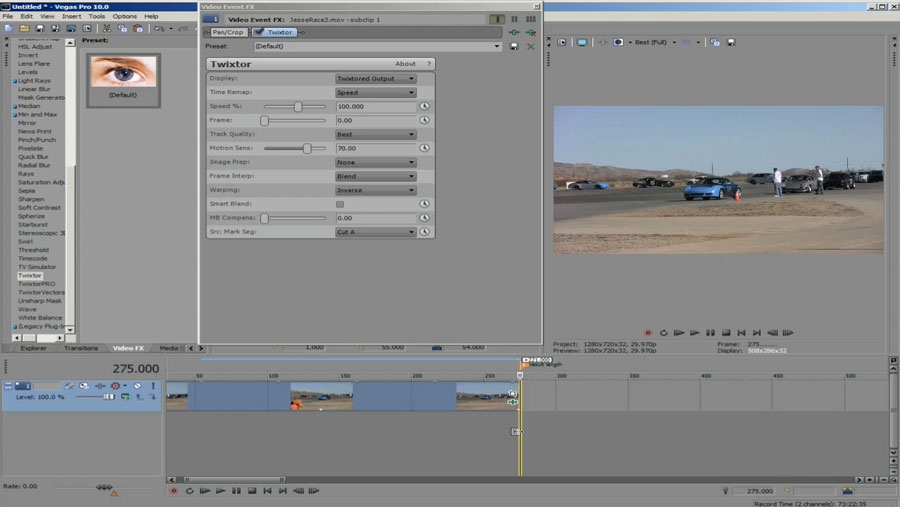The height and width of the screenshot is (507, 900).
Task: Delete the current FX preset
Action: point(530,47)
